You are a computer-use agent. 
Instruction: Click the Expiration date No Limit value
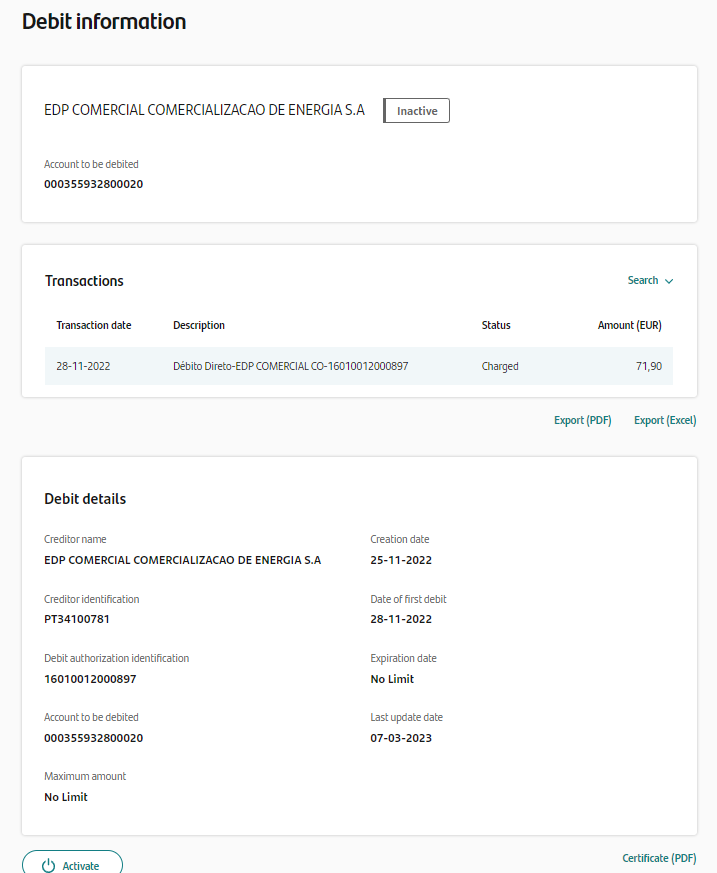392,679
